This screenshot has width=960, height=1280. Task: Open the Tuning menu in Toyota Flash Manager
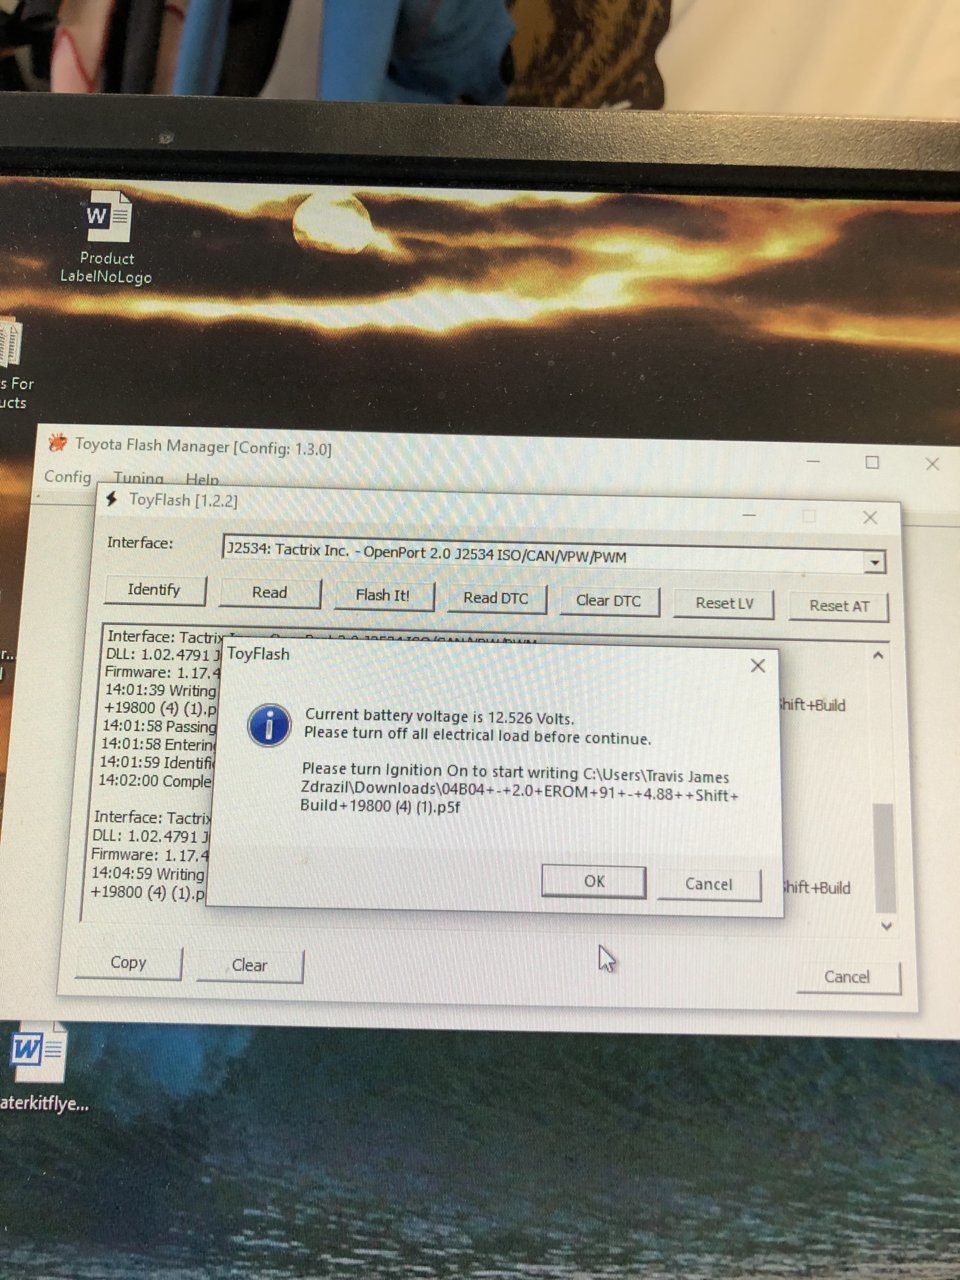click(x=138, y=478)
